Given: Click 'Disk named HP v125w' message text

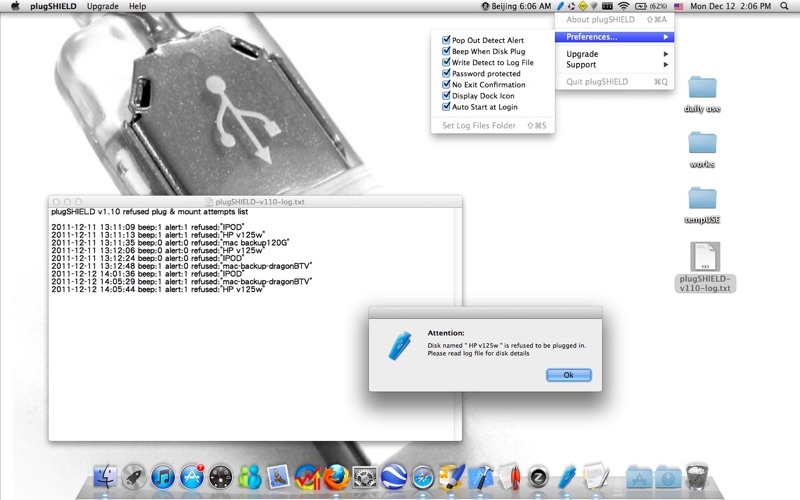Looking at the screenshot, I should click(x=507, y=345).
